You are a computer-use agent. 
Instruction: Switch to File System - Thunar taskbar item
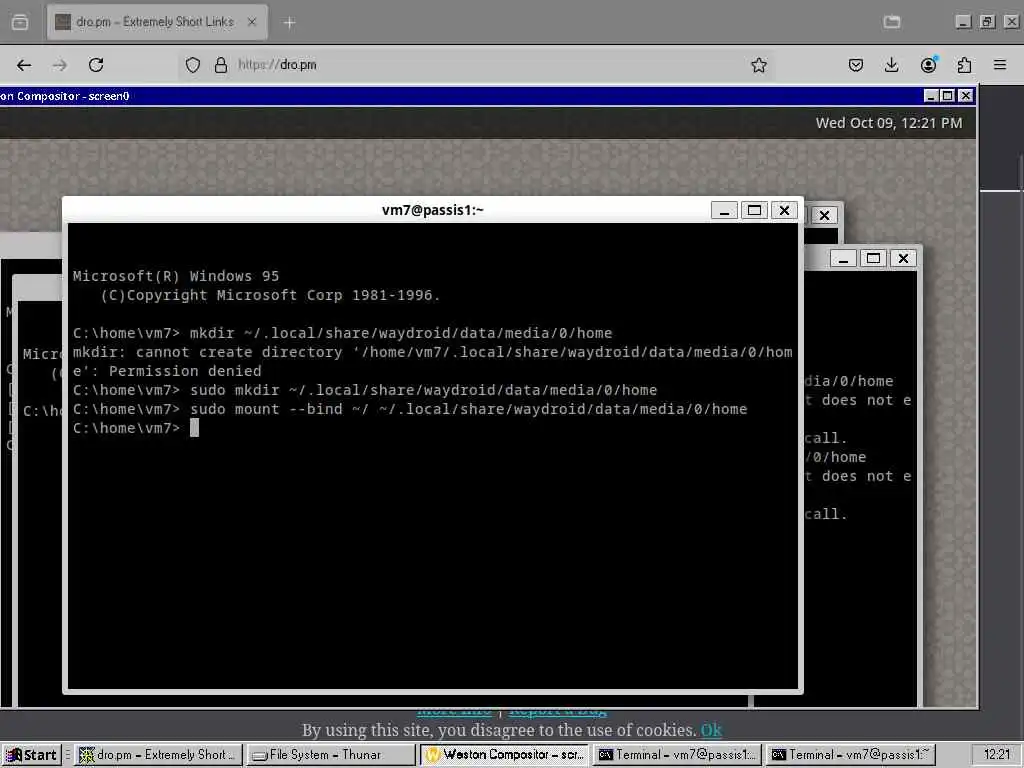[x=331, y=755]
